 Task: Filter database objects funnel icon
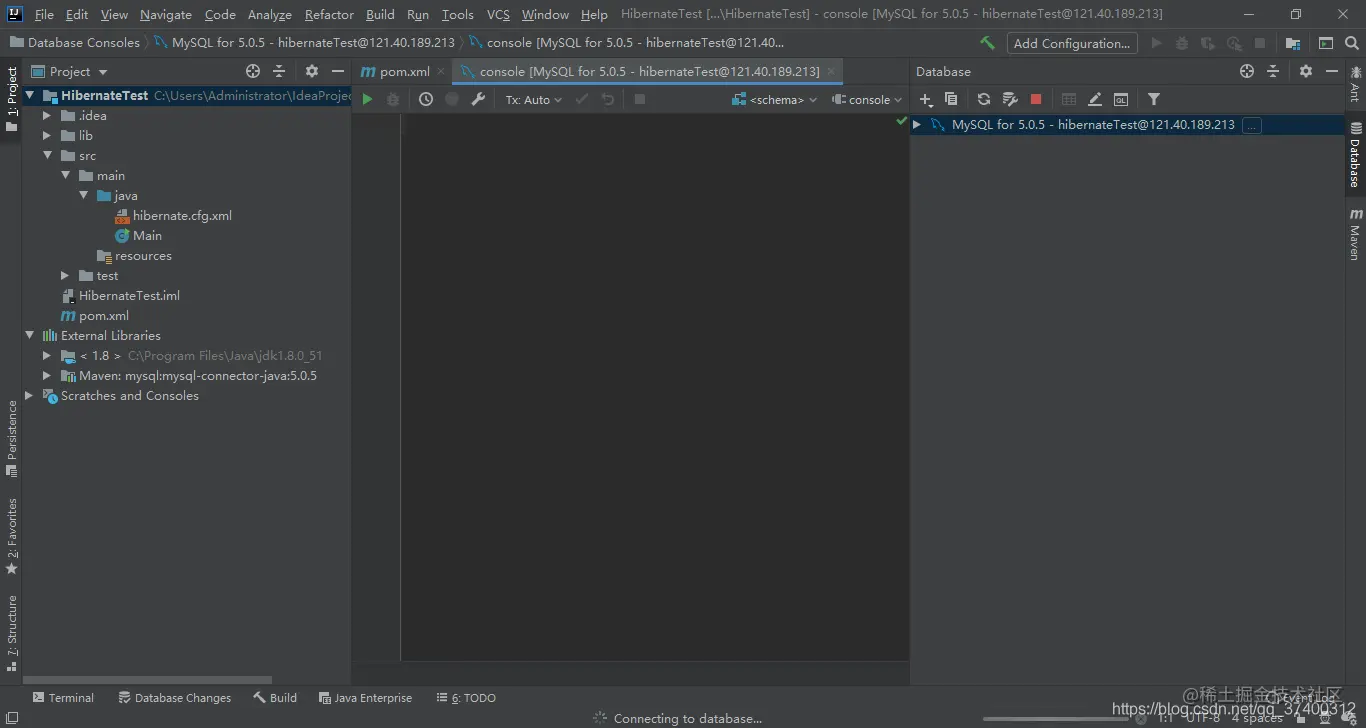[x=1154, y=99]
